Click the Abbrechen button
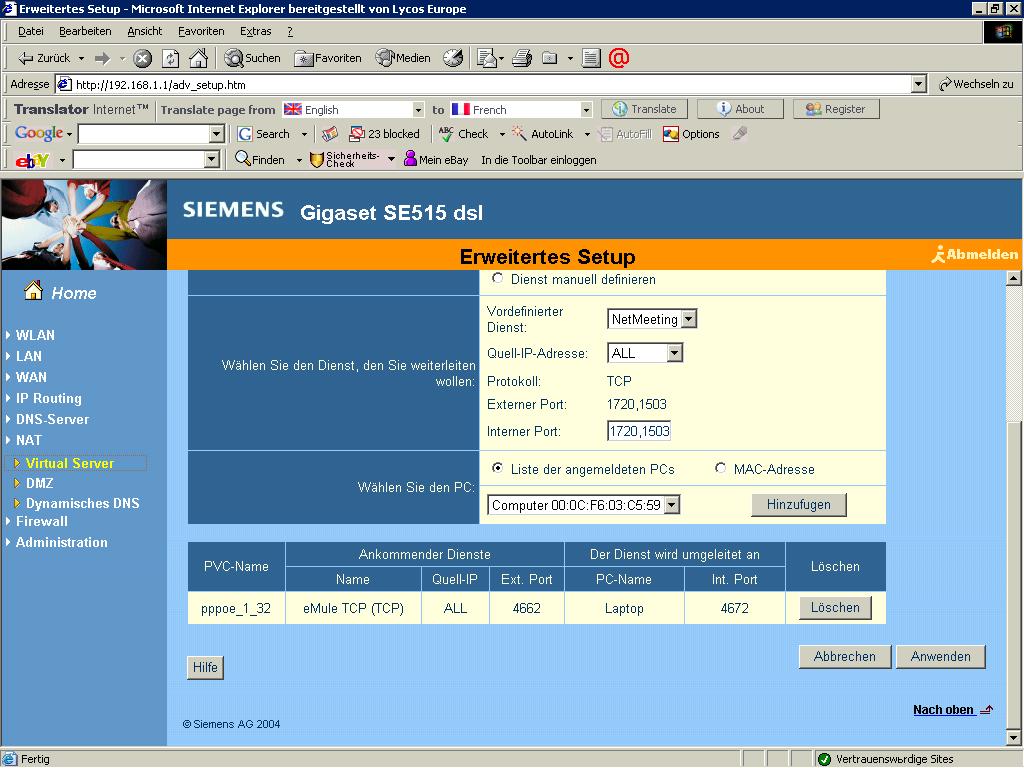Screen dimensions: 1024x768 [844, 656]
